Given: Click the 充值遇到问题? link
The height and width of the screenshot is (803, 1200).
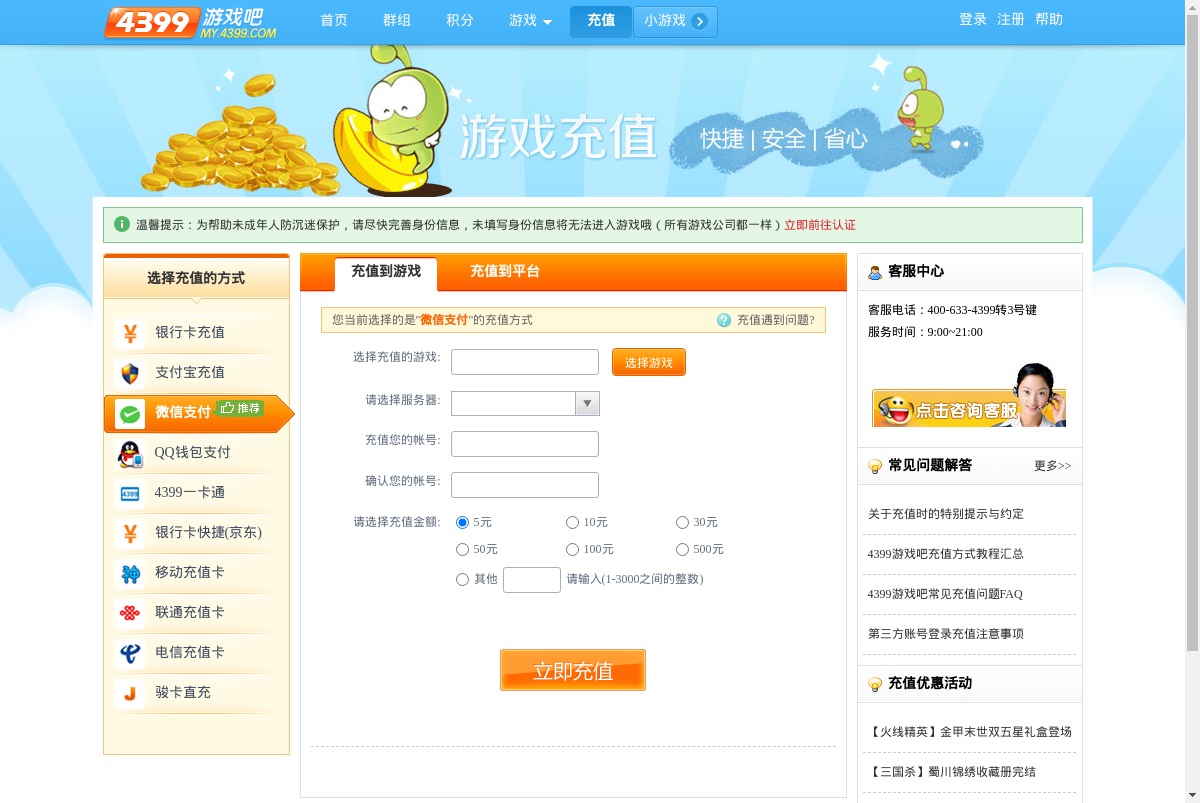Looking at the screenshot, I should [x=776, y=320].
